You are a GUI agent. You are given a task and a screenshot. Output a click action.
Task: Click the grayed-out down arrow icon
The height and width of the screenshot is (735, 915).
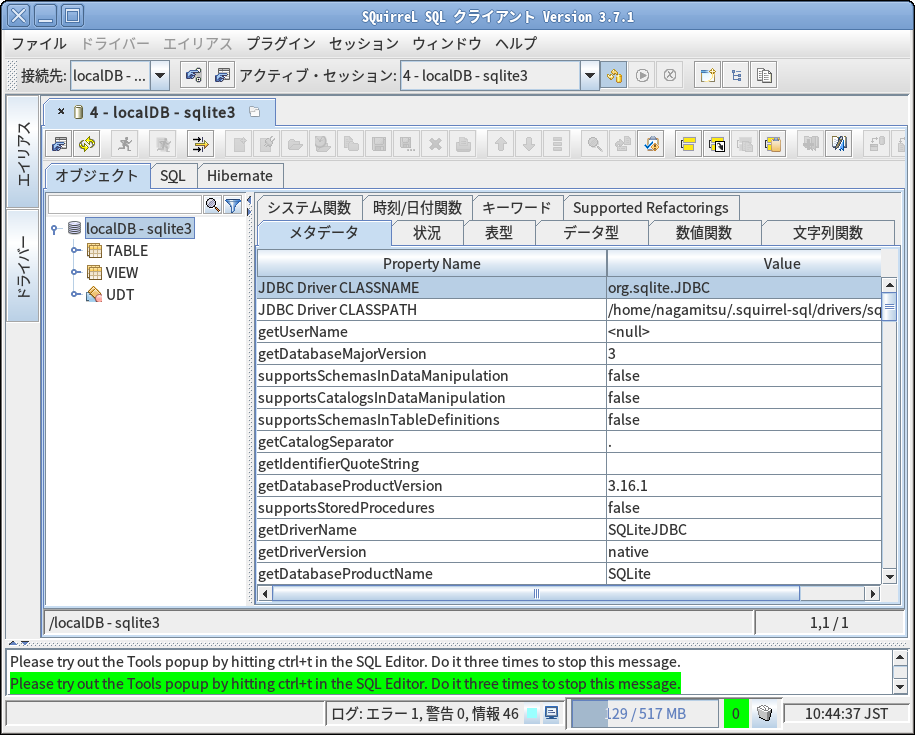pyautogui.click(x=529, y=144)
